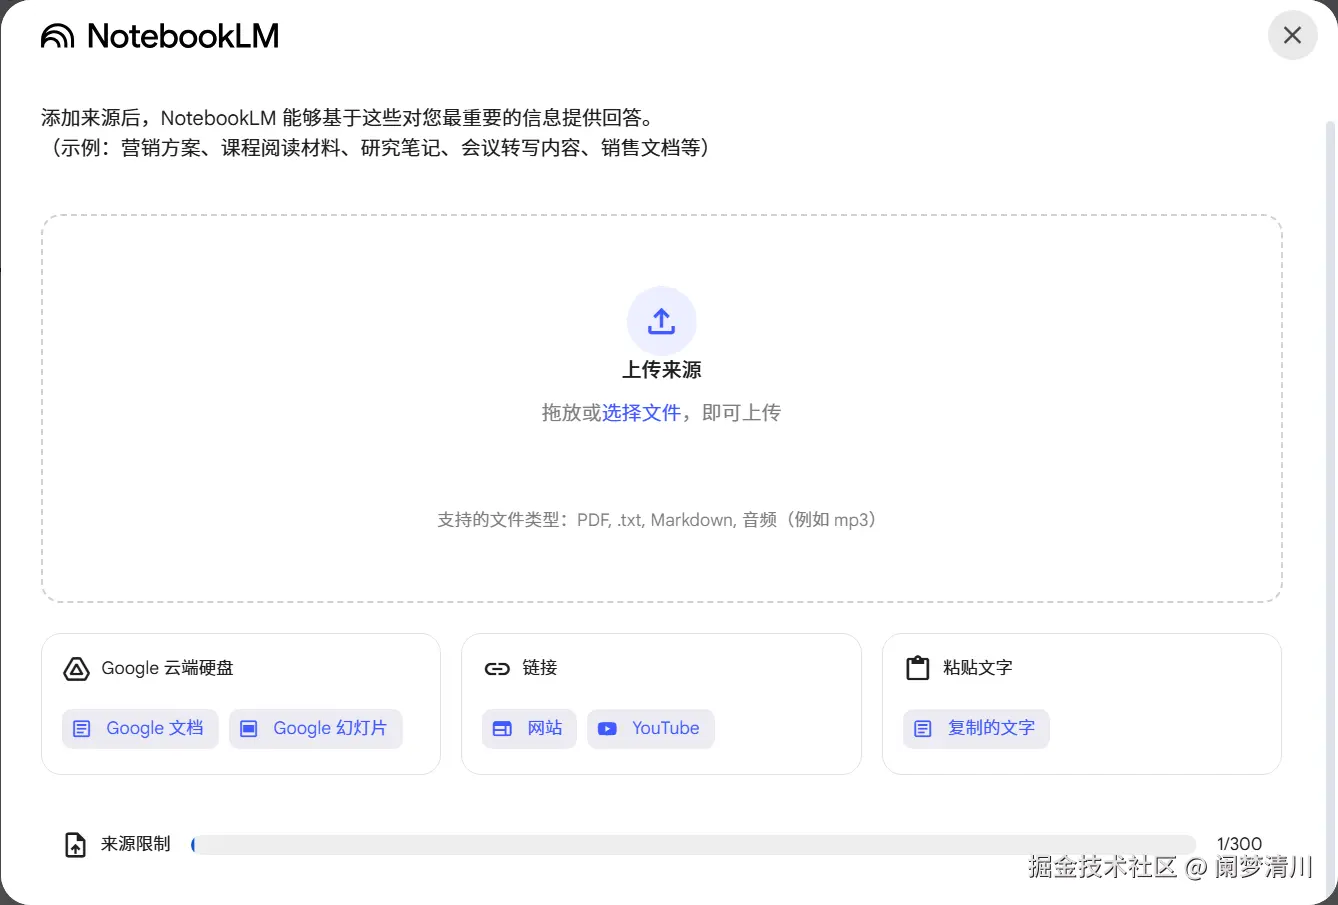Click the source limit progress bar
Screen dimensions: 1338x905
coord(693,845)
